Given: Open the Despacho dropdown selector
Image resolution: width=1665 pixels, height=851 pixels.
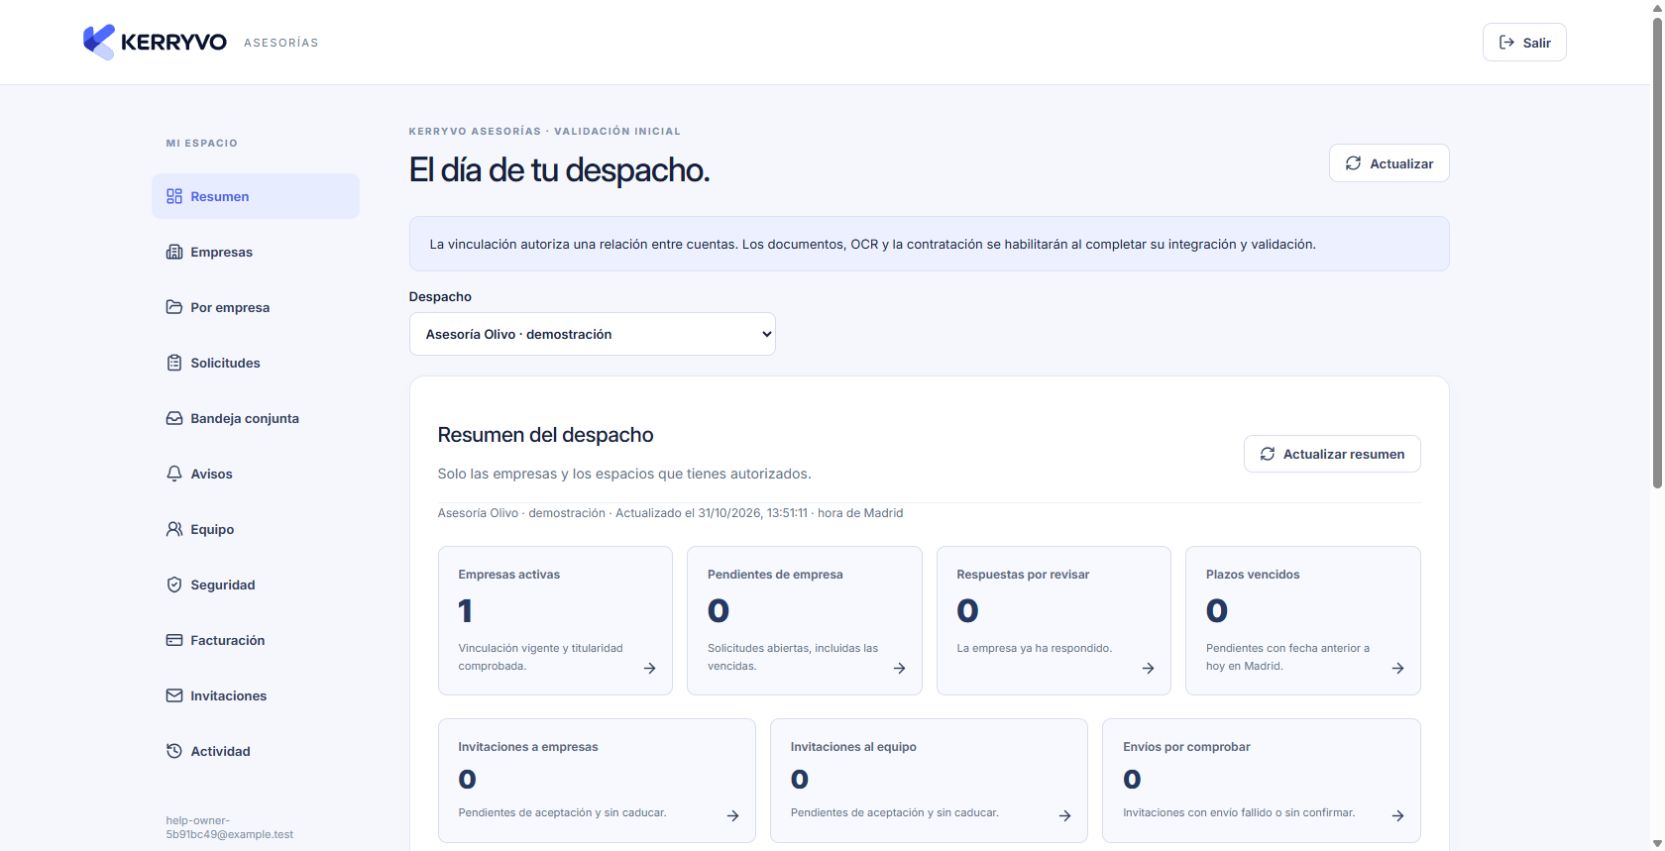Looking at the screenshot, I should point(592,334).
